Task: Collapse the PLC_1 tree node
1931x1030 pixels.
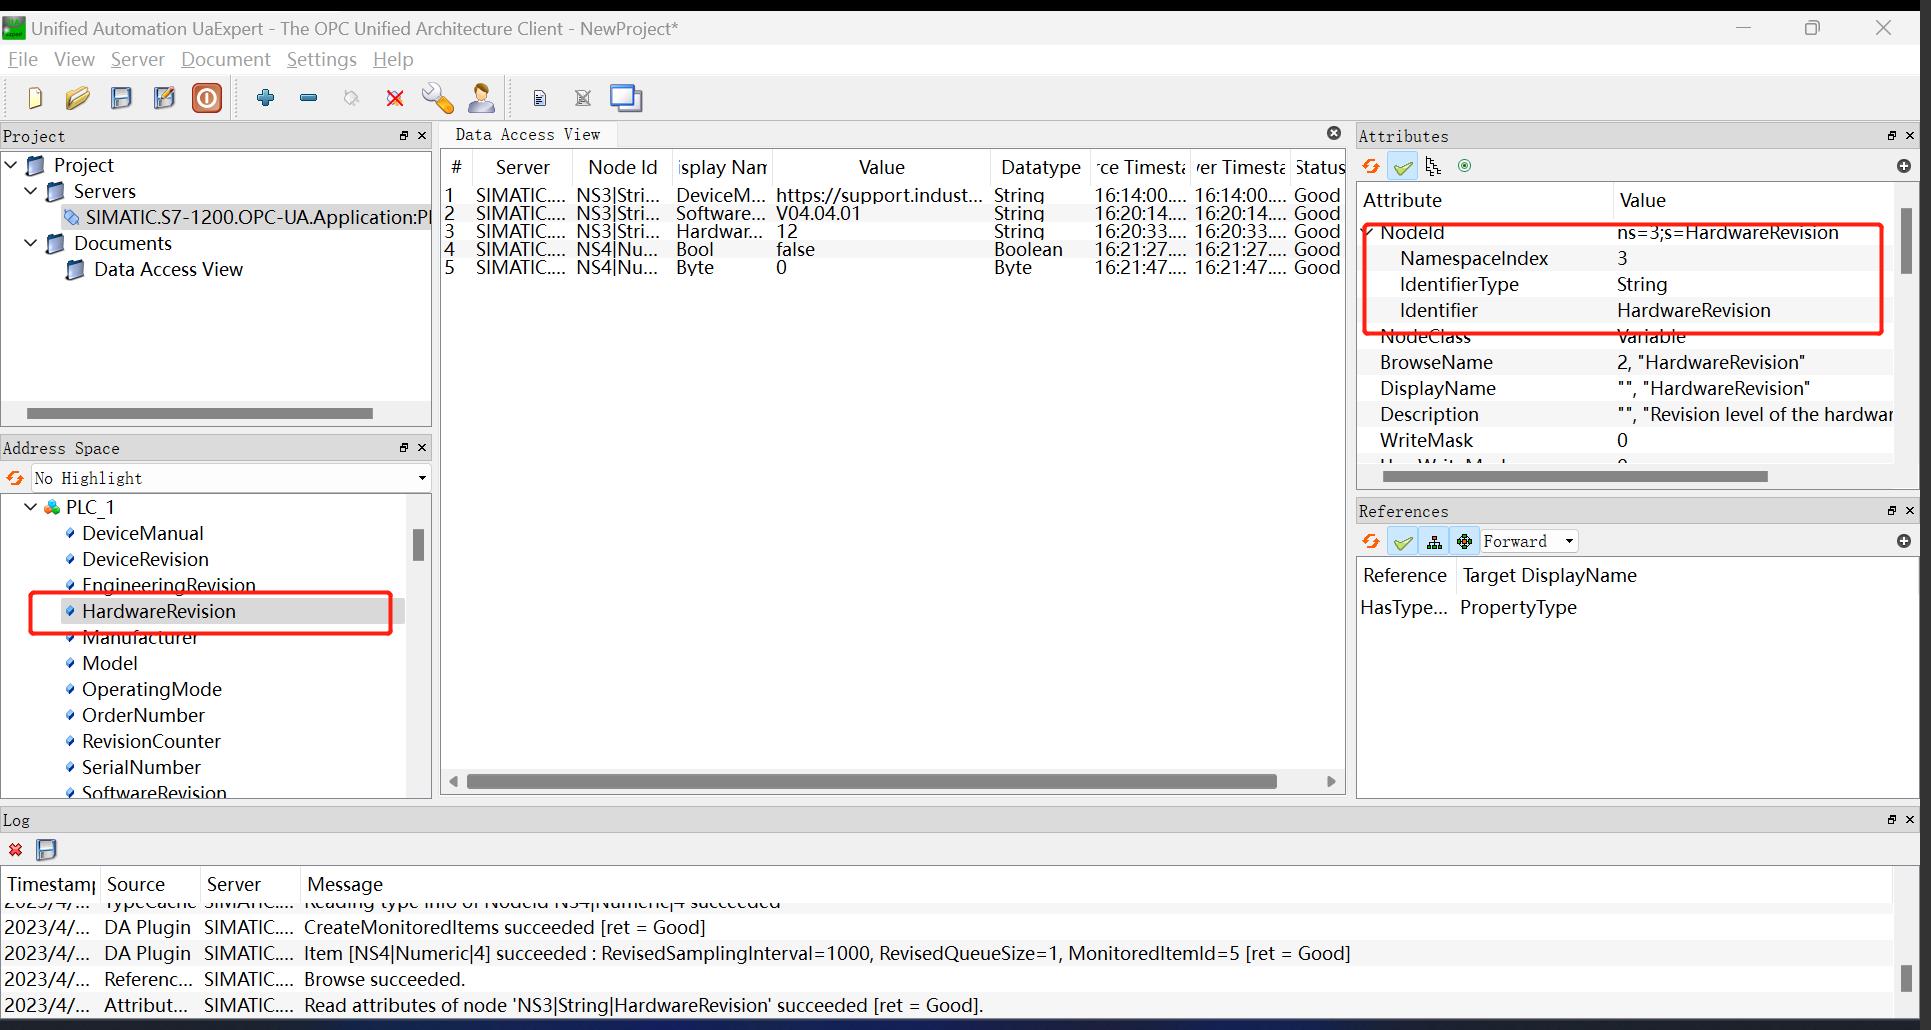Action: point(29,507)
